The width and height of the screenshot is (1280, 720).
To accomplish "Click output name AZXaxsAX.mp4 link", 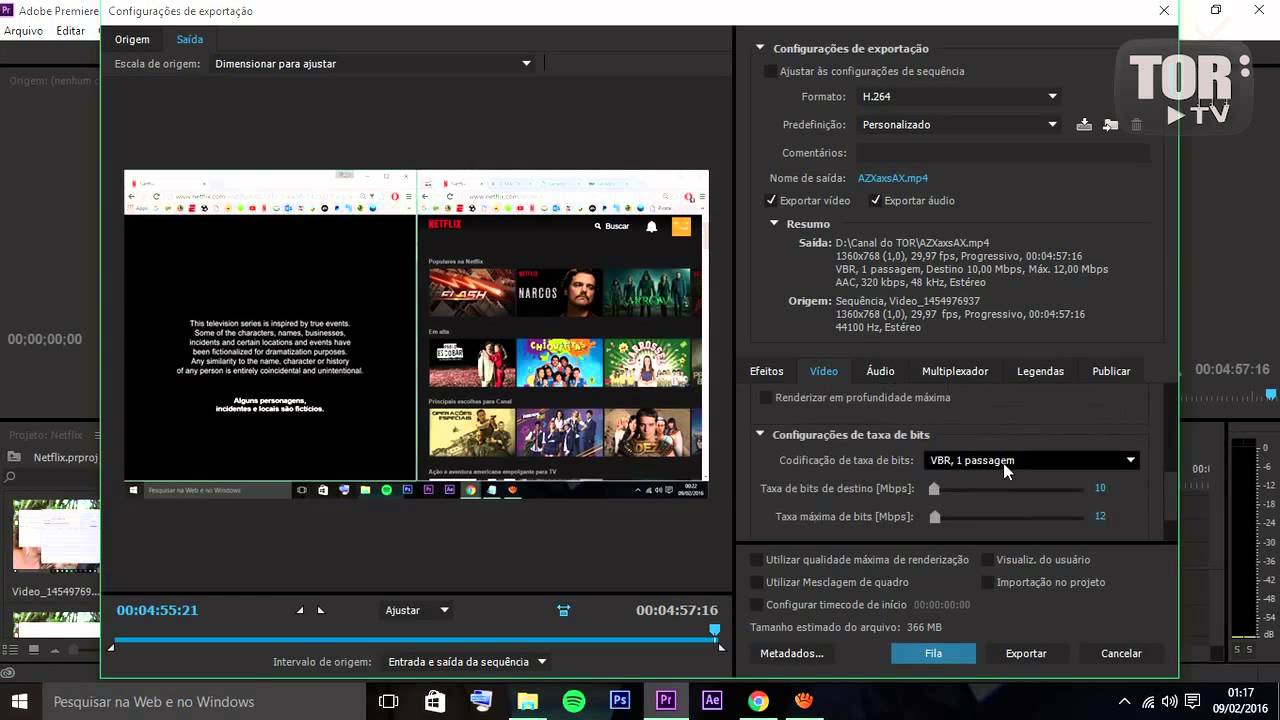I will point(893,178).
